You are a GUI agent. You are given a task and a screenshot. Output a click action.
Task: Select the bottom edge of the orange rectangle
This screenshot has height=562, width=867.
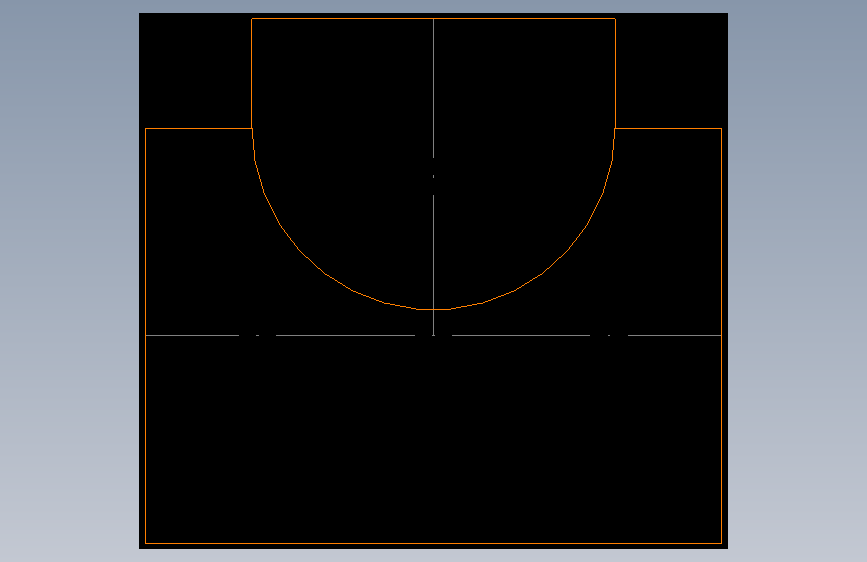click(434, 543)
